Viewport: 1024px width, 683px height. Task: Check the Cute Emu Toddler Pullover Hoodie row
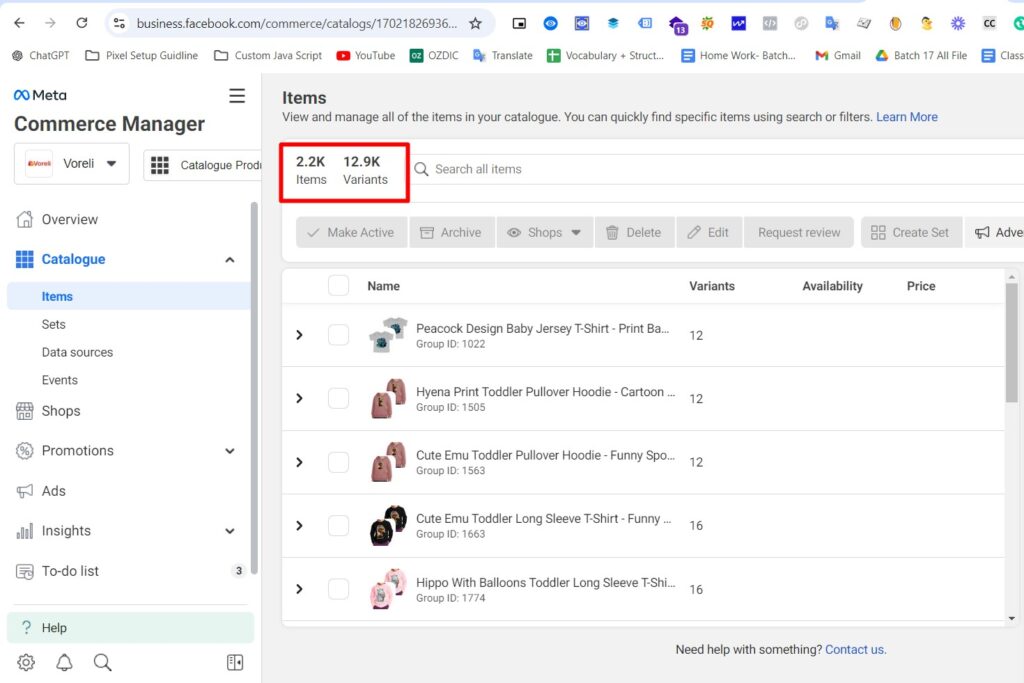click(338, 462)
